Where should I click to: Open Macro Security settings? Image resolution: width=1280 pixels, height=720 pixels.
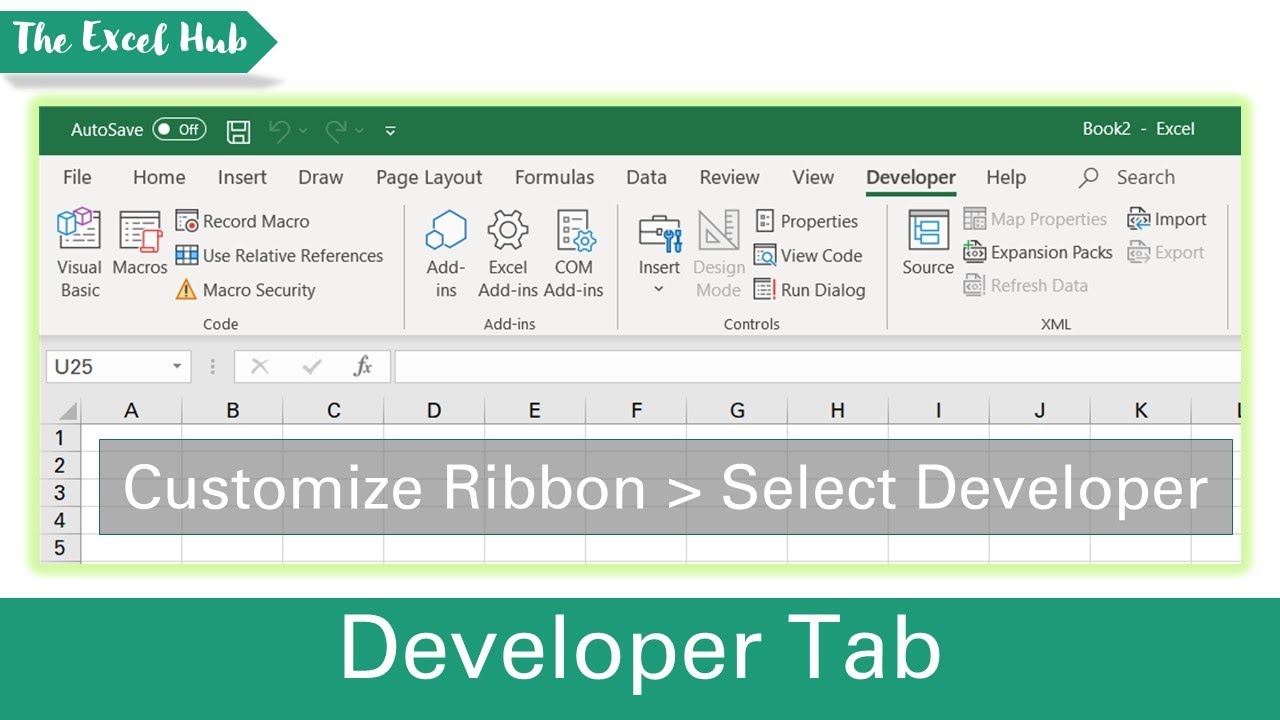[245, 290]
